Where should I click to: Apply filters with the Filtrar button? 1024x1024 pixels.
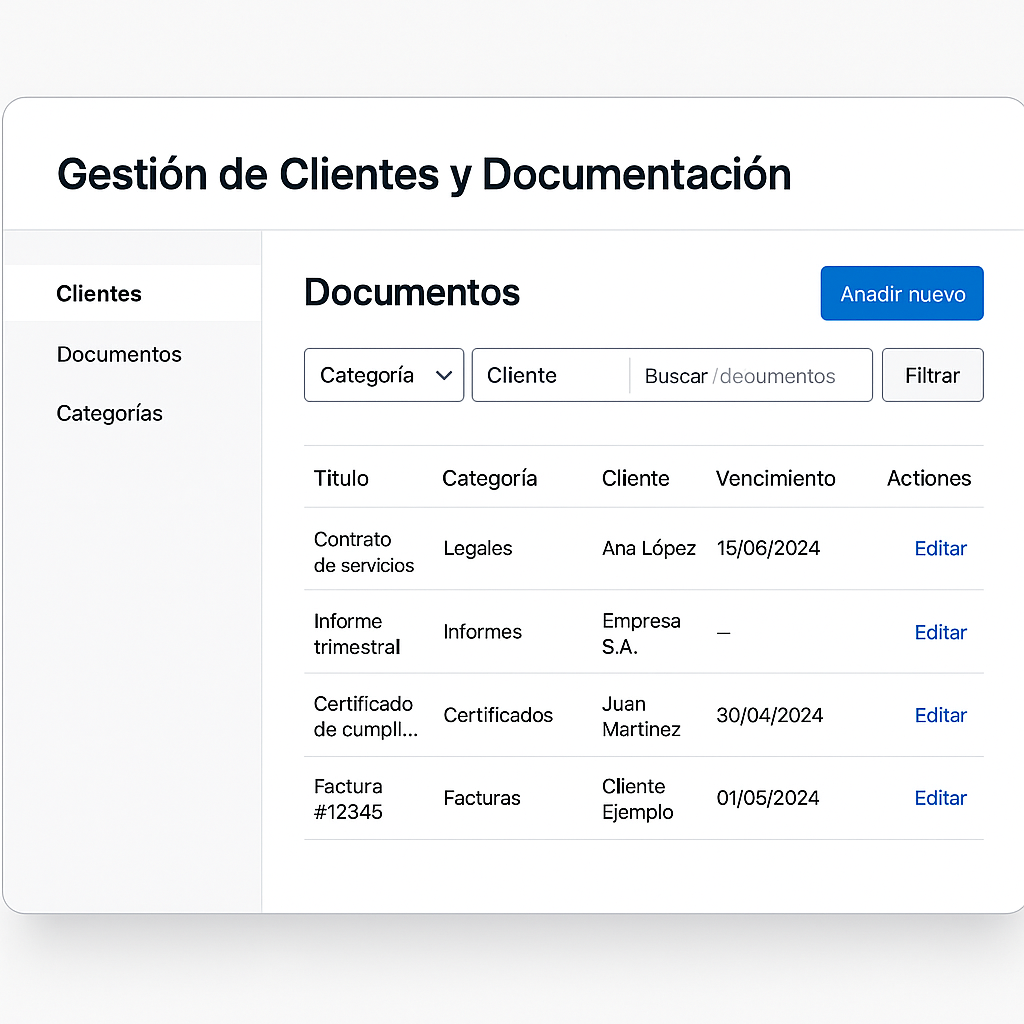[932, 375]
